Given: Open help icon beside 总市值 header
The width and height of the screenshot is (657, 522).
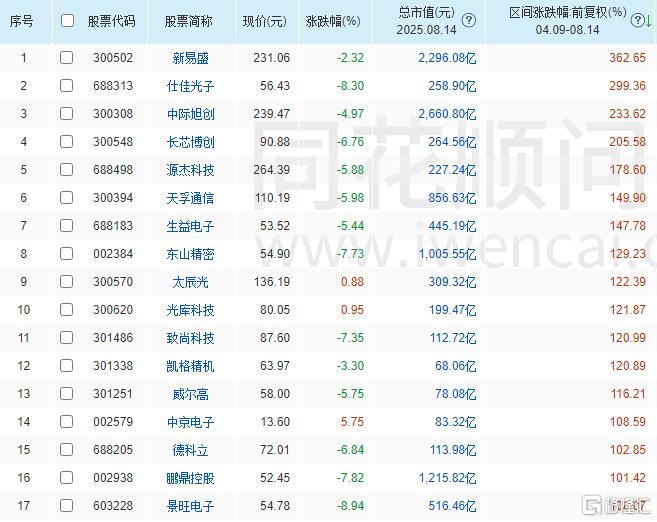Looking at the screenshot, I should [469, 20].
